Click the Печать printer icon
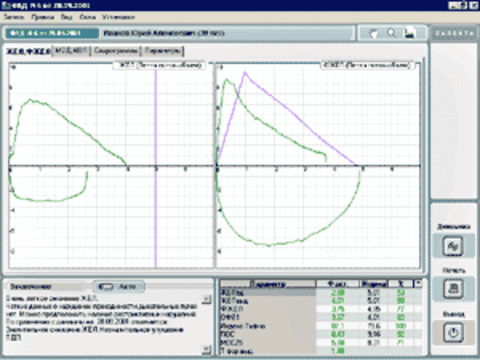 453,289
